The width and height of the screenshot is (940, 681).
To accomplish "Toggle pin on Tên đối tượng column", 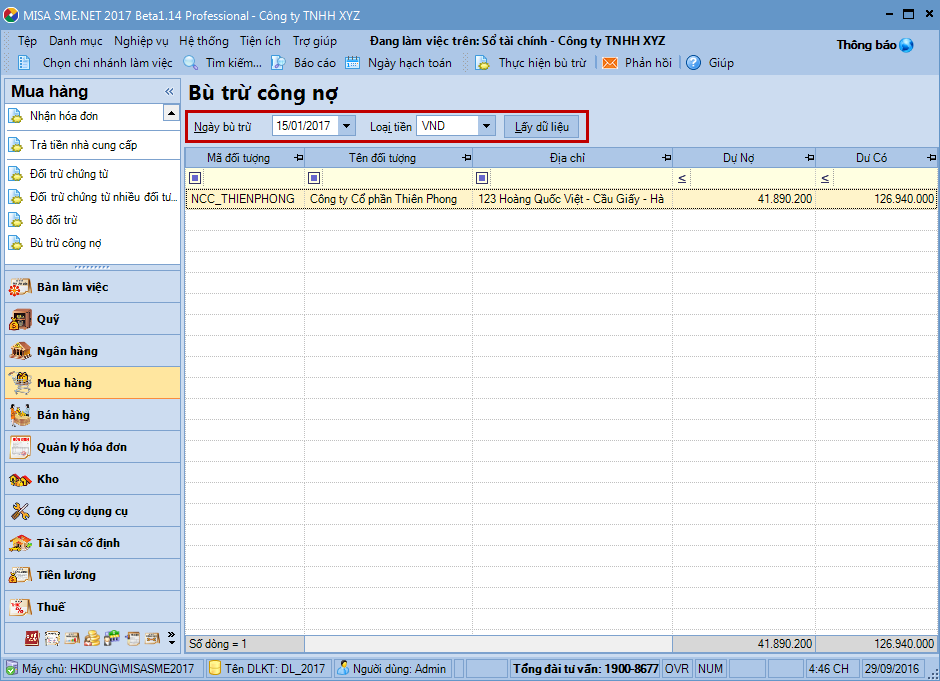I will point(465,158).
